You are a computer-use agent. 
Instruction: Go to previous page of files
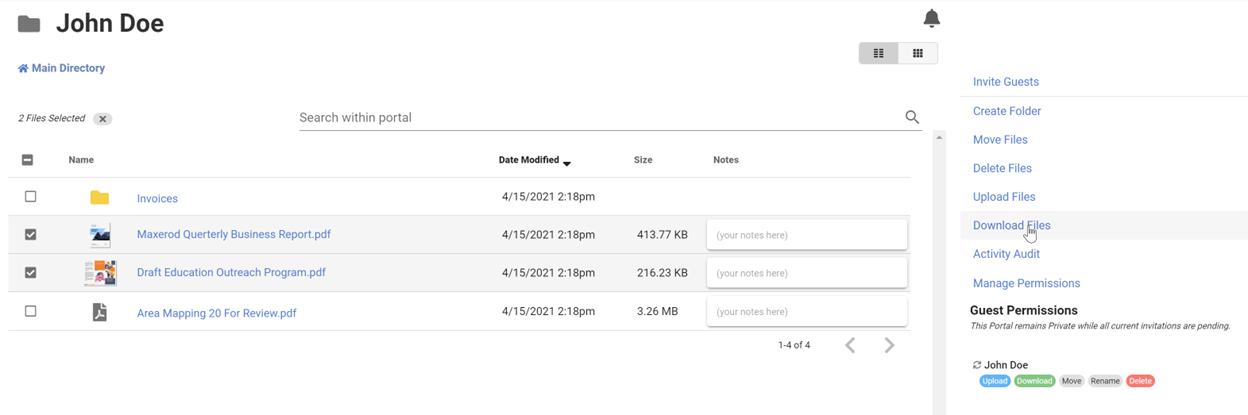pos(850,345)
